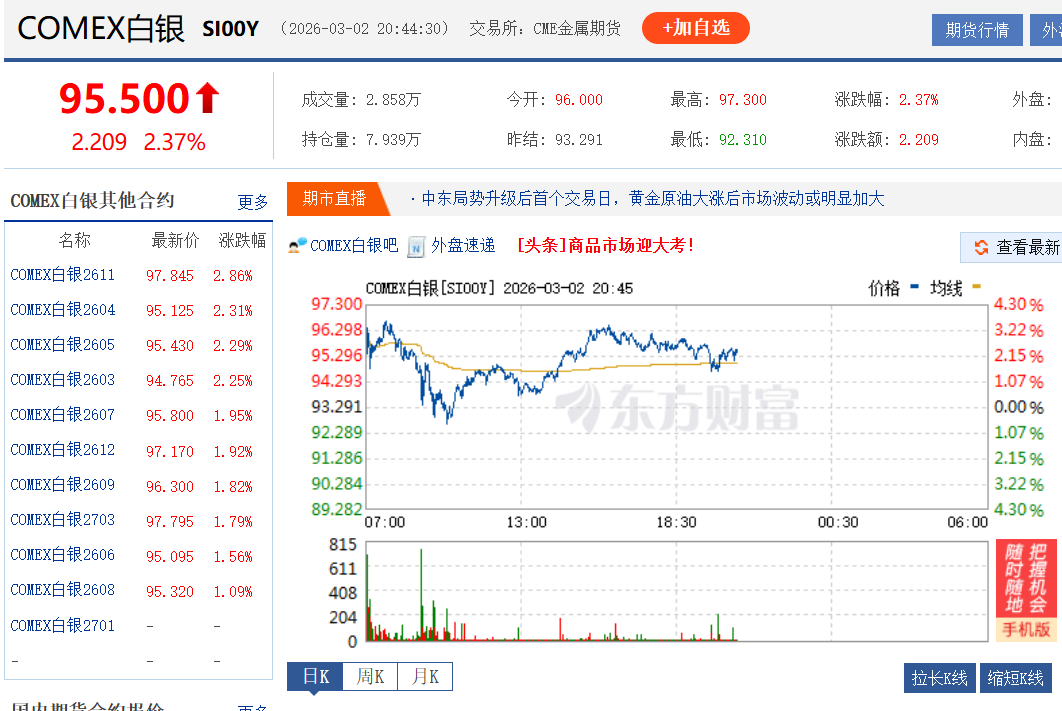The width and height of the screenshot is (1062, 711).
Task: Click the refresh icon beside 查看最新
Action: pos(981,247)
